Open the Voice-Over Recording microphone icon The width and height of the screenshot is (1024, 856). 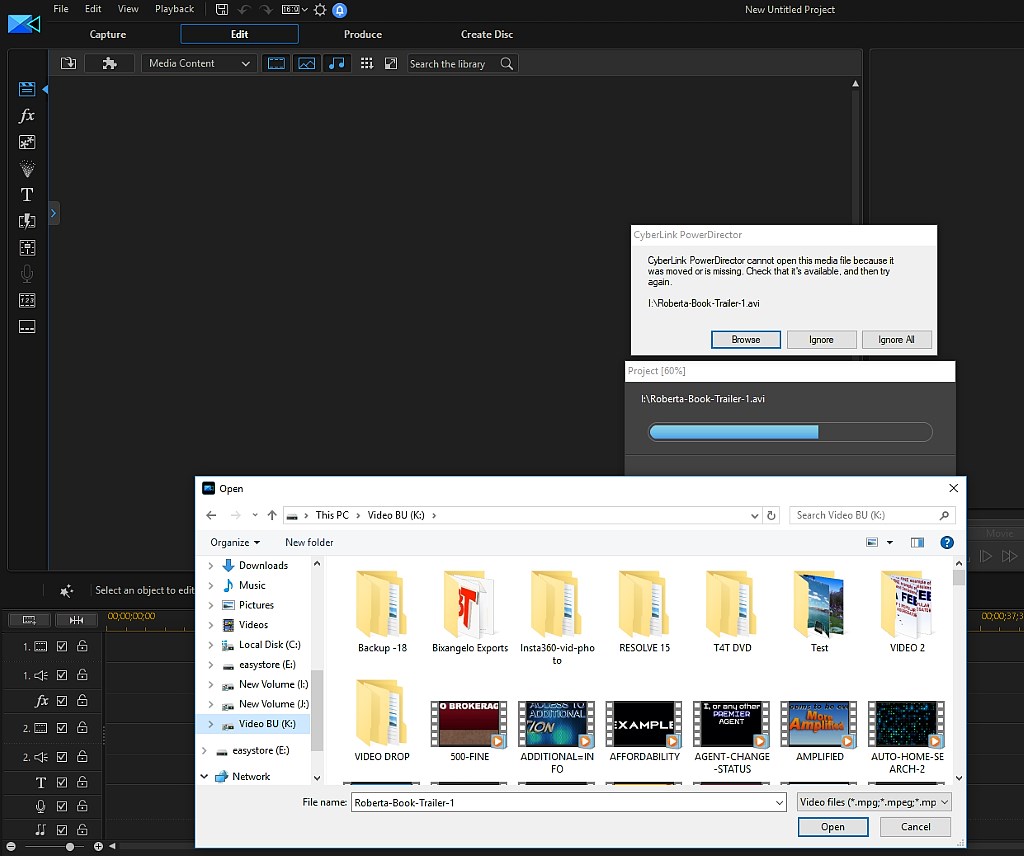point(27,274)
